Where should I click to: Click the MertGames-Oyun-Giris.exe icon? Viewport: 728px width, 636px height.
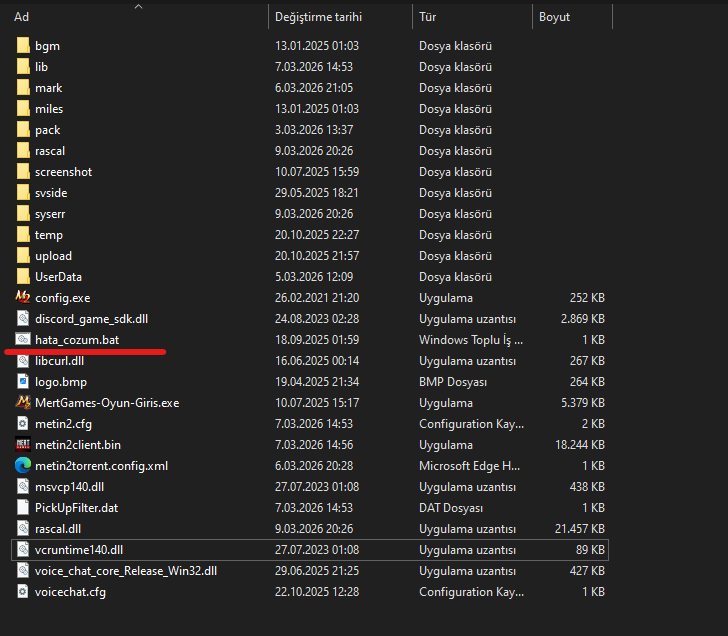coord(23,402)
